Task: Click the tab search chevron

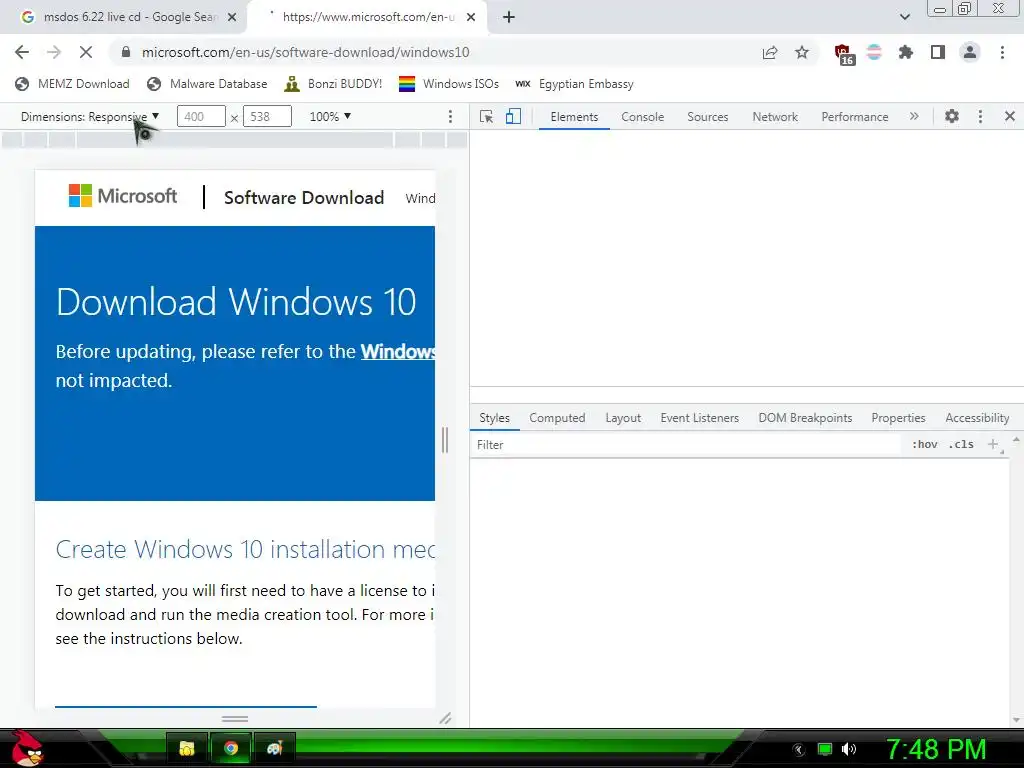Action: (x=904, y=17)
